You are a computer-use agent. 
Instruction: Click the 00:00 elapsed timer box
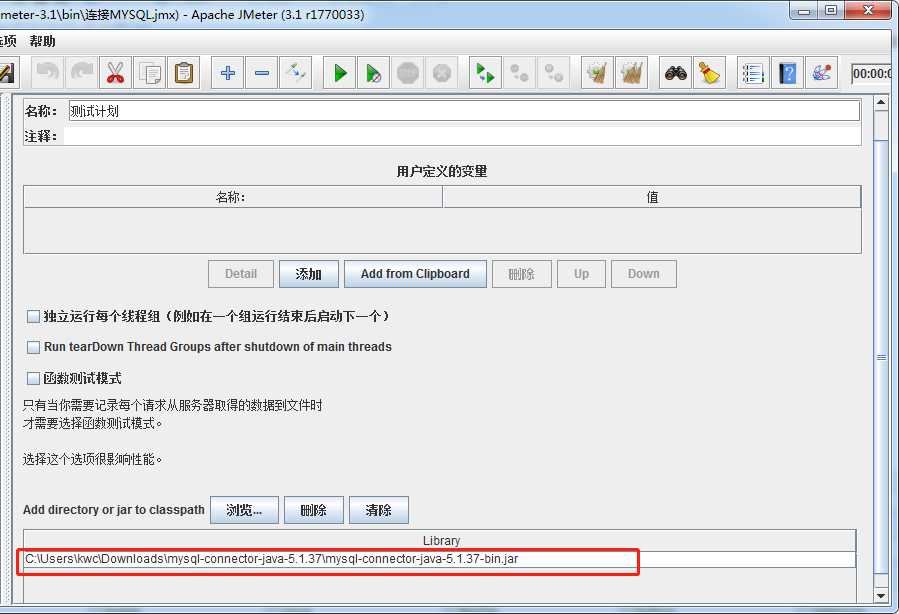(871, 73)
